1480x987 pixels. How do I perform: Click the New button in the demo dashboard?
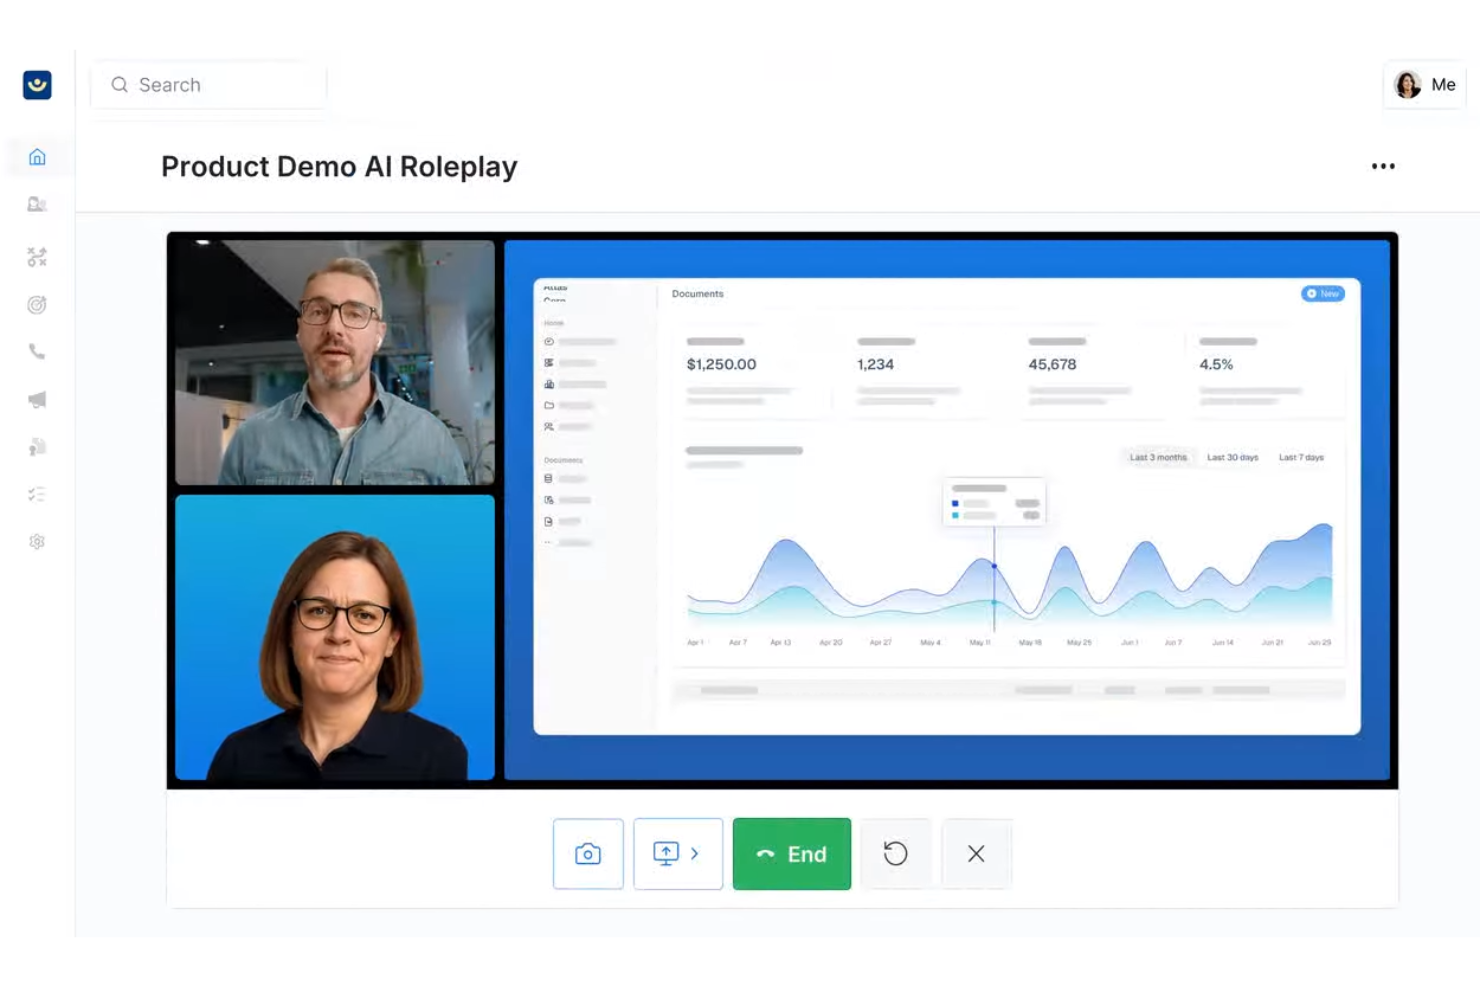tap(1322, 293)
